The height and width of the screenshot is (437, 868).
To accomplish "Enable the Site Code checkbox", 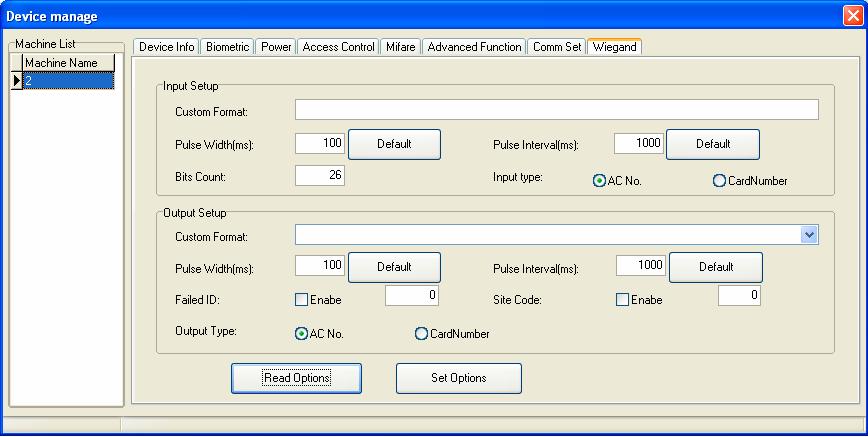I will click(622, 300).
